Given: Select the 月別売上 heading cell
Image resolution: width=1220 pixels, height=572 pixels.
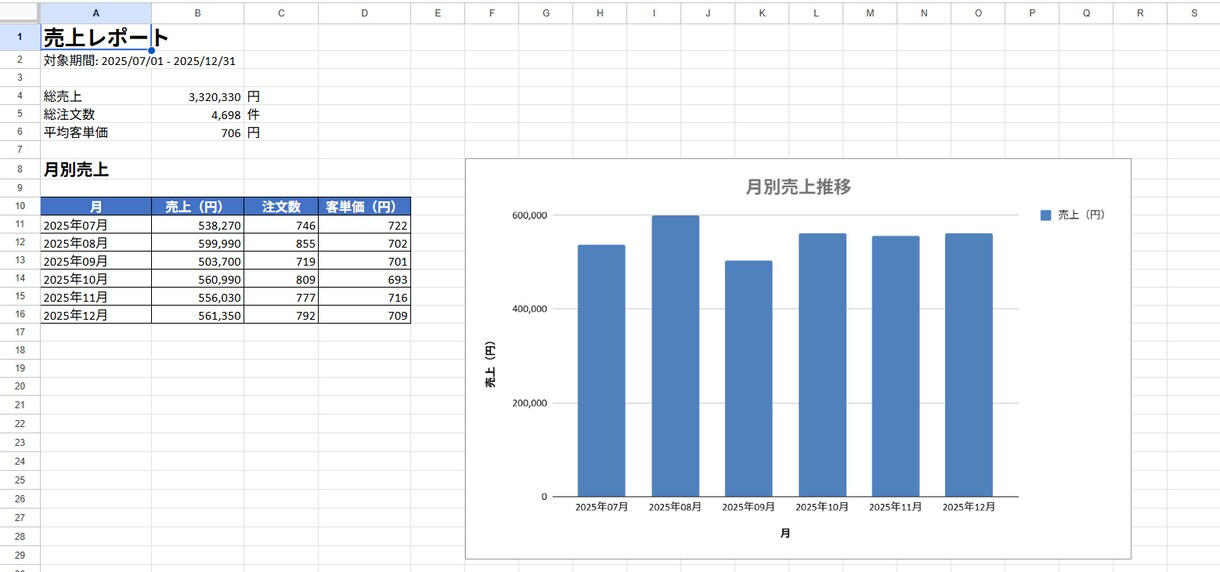Looking at the screenshot, I should (96, 170).
